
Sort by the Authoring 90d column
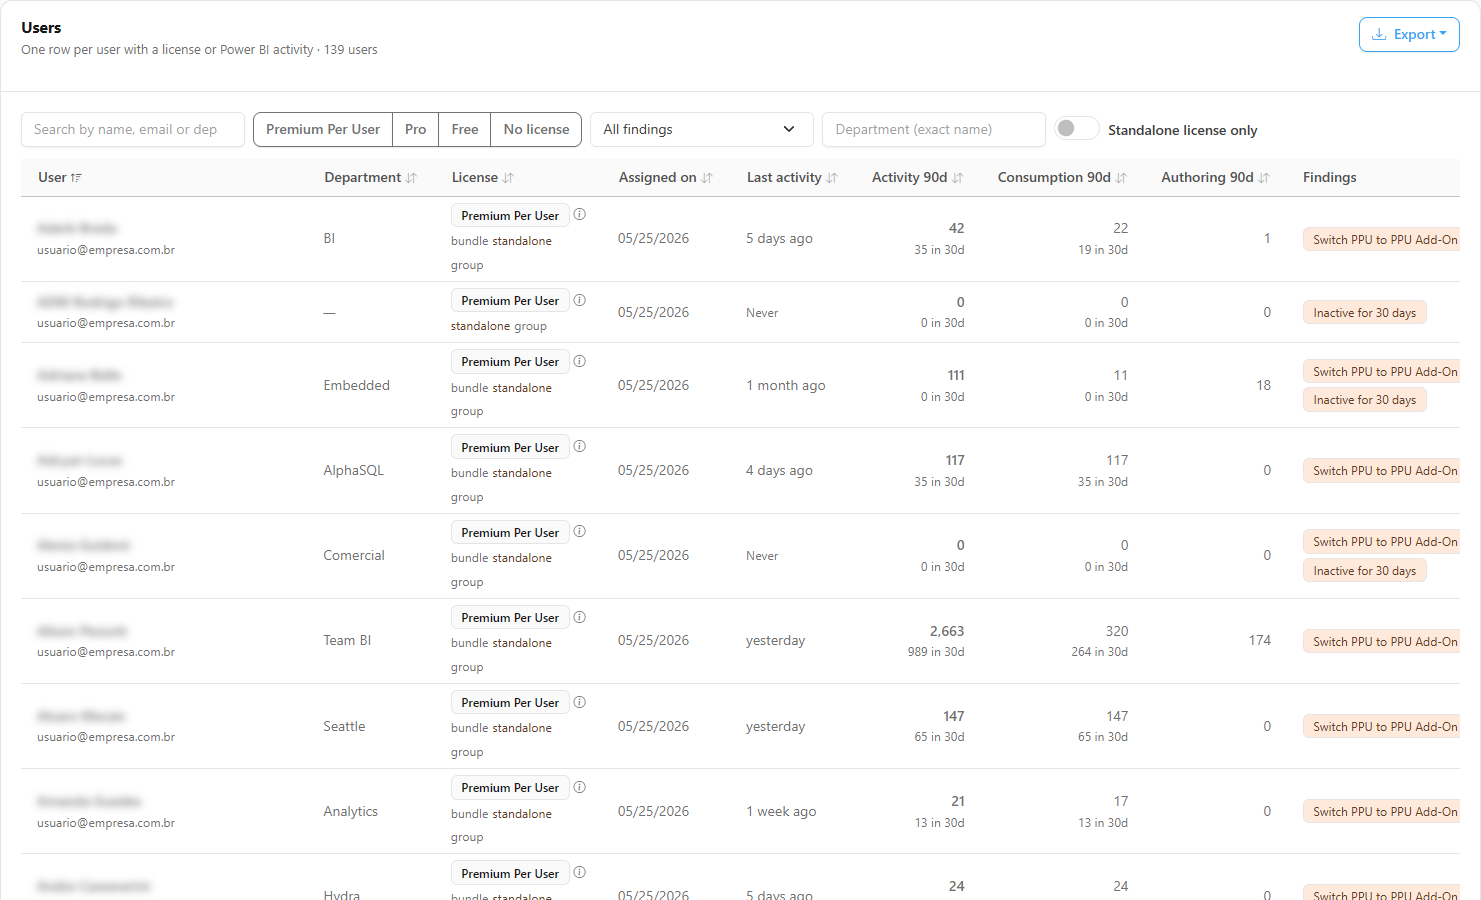point(1215,177)
